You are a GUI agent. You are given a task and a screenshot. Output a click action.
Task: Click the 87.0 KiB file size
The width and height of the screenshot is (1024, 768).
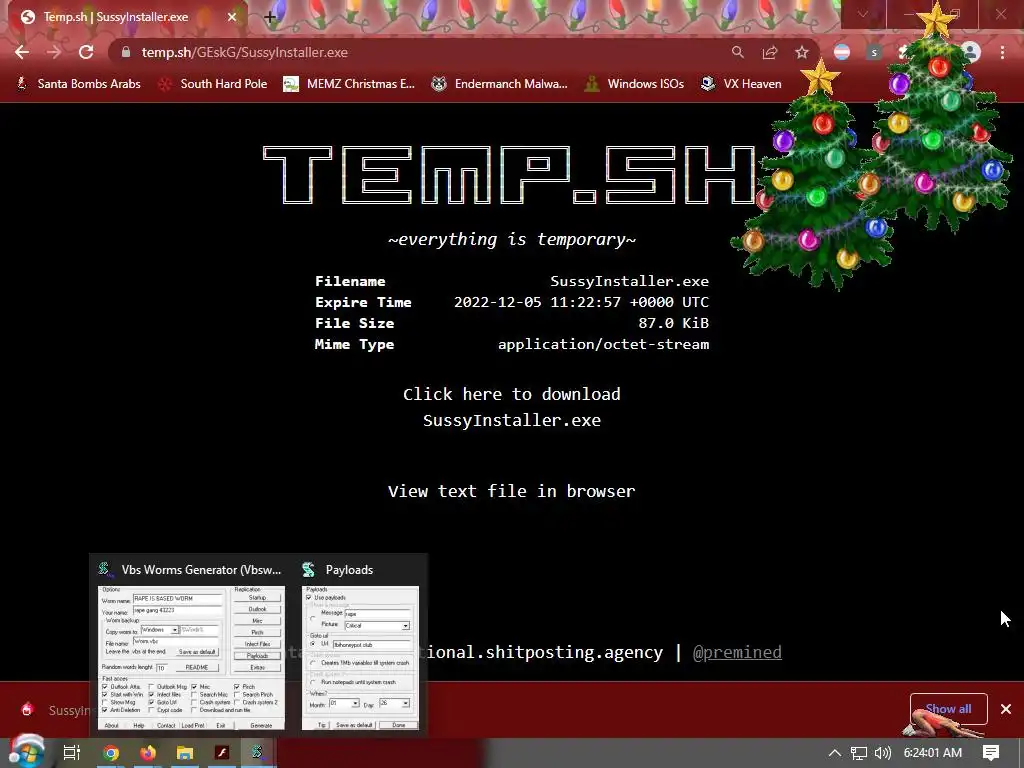[673, 323]
